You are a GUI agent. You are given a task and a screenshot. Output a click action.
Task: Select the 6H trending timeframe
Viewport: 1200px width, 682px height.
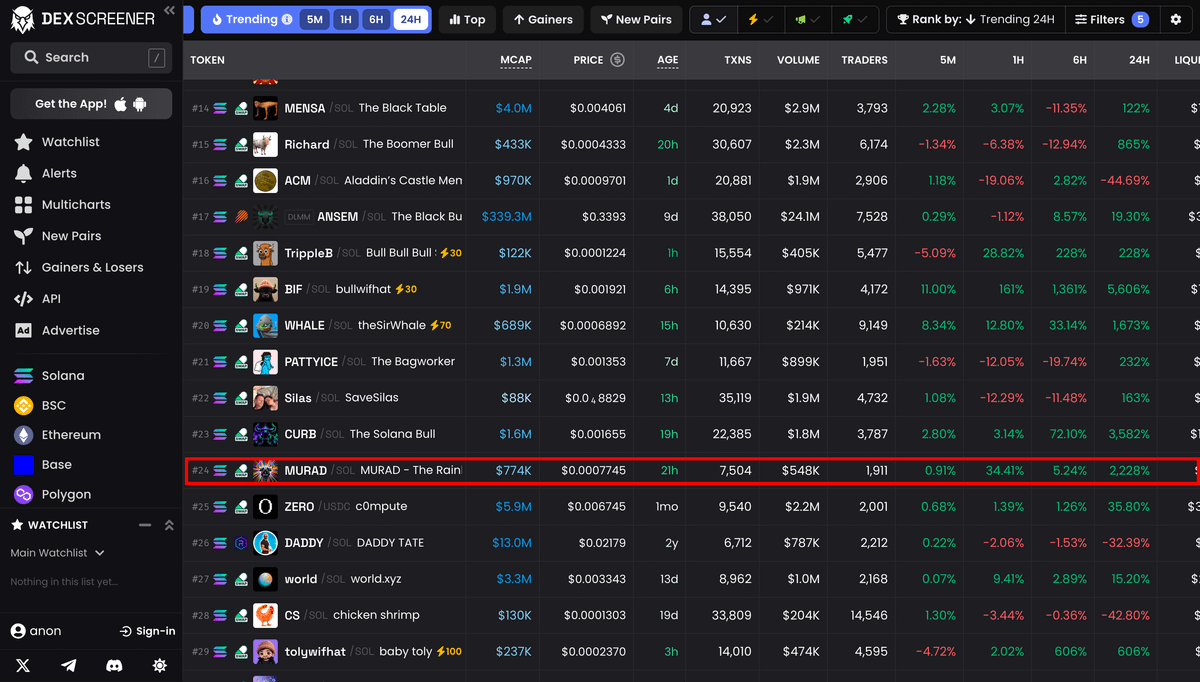376,19
